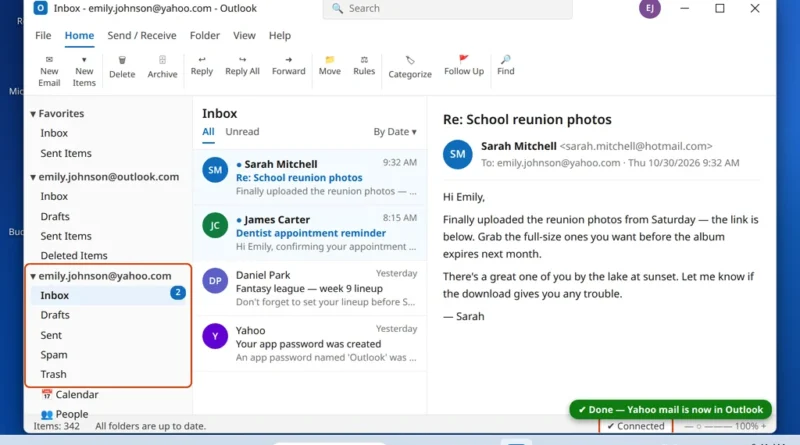Image resolution: width=800 pixels, height=445 pixels.
Task: Click the SM avatar in message list
Action: pos(215,170)
